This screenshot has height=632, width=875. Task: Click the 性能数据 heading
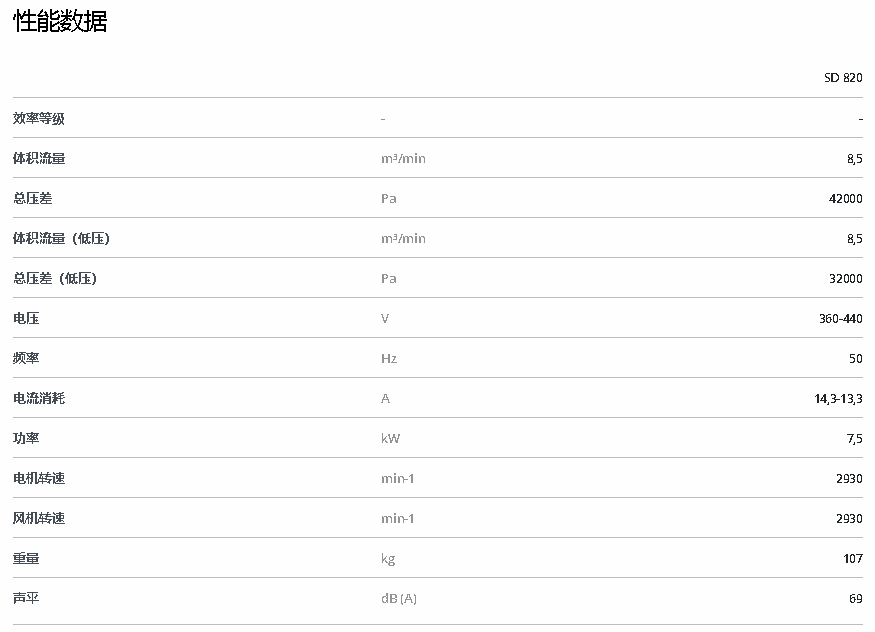pyautogui.click(x=60, y=22)
